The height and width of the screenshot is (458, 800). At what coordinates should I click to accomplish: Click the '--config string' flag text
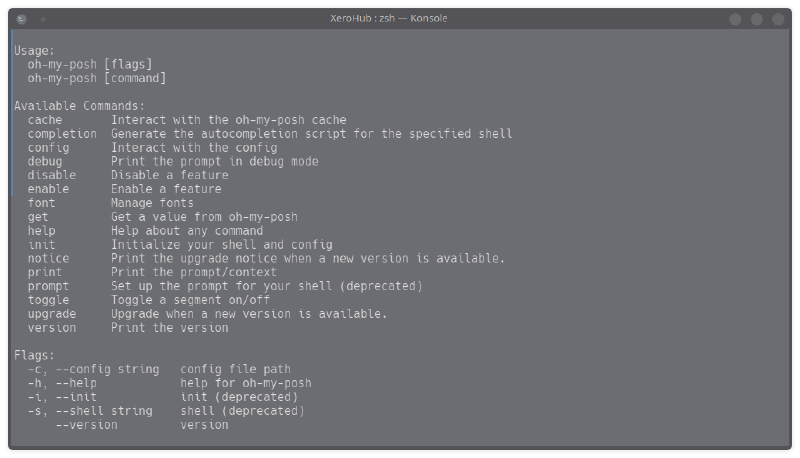tap(107, 369)
